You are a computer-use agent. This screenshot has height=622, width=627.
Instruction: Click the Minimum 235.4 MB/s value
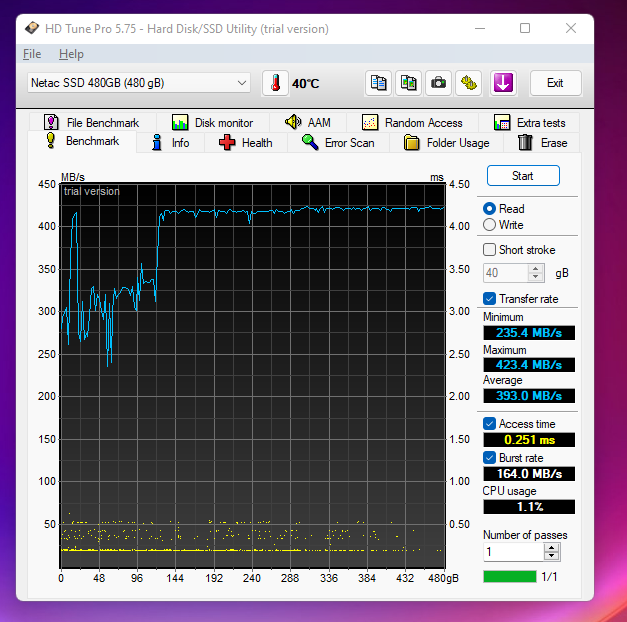tap(529, 333)
